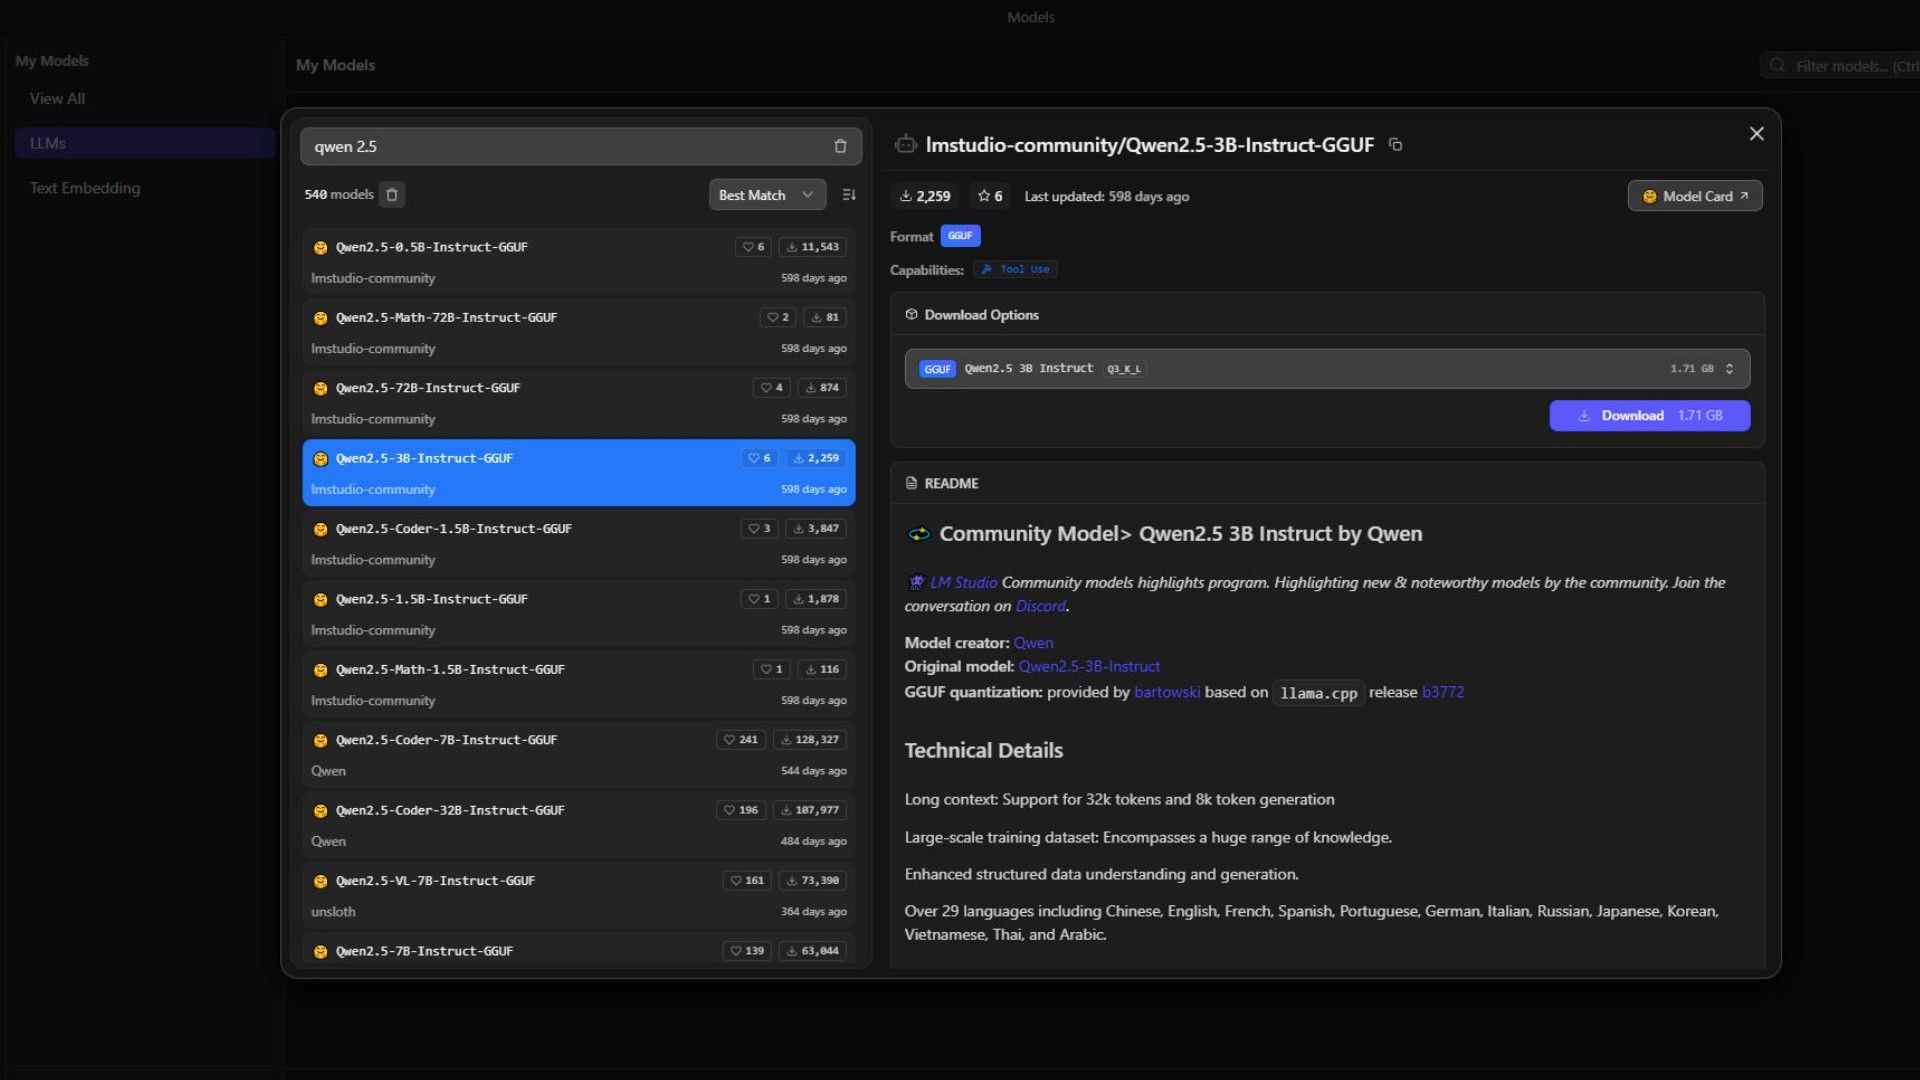The height and width of the screenshot is (1080, 1920).
Task: Click the Download Options box icon
Action: click(911, 315)
